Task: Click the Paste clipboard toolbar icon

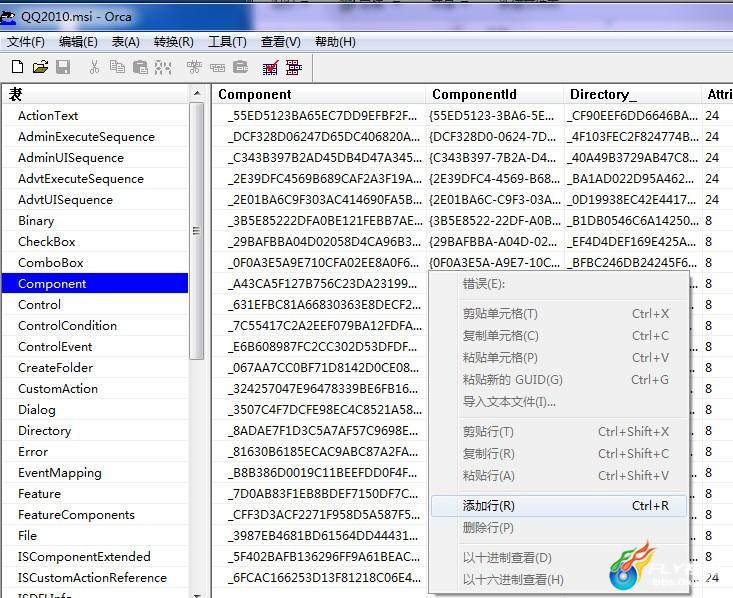Action: [140, 67]
